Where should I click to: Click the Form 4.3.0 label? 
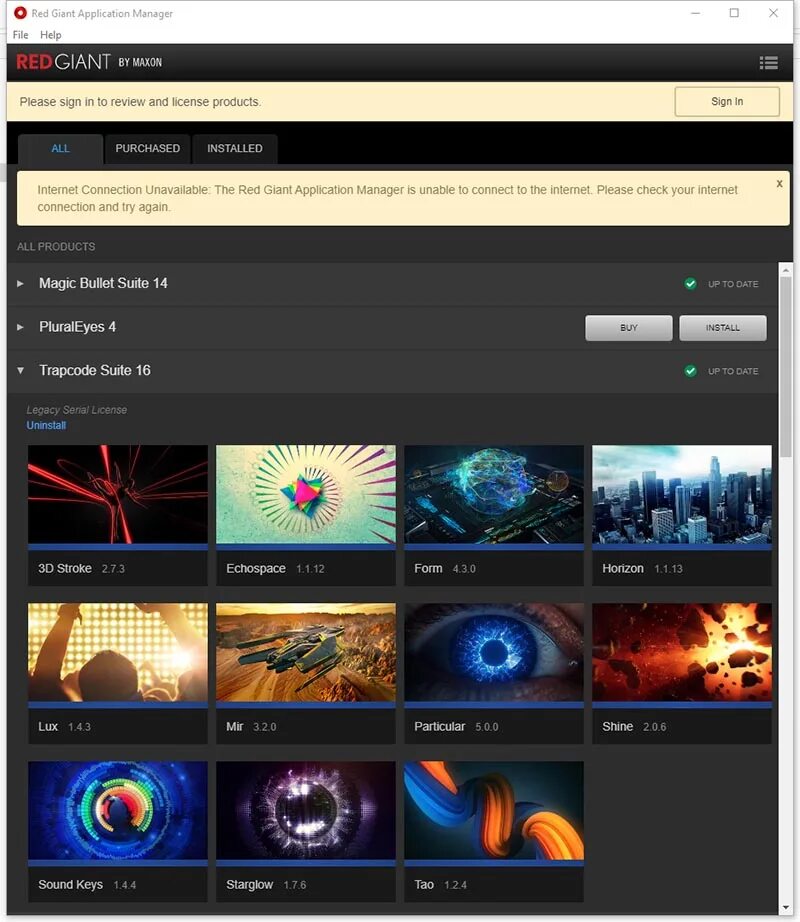tap(445, 569)
